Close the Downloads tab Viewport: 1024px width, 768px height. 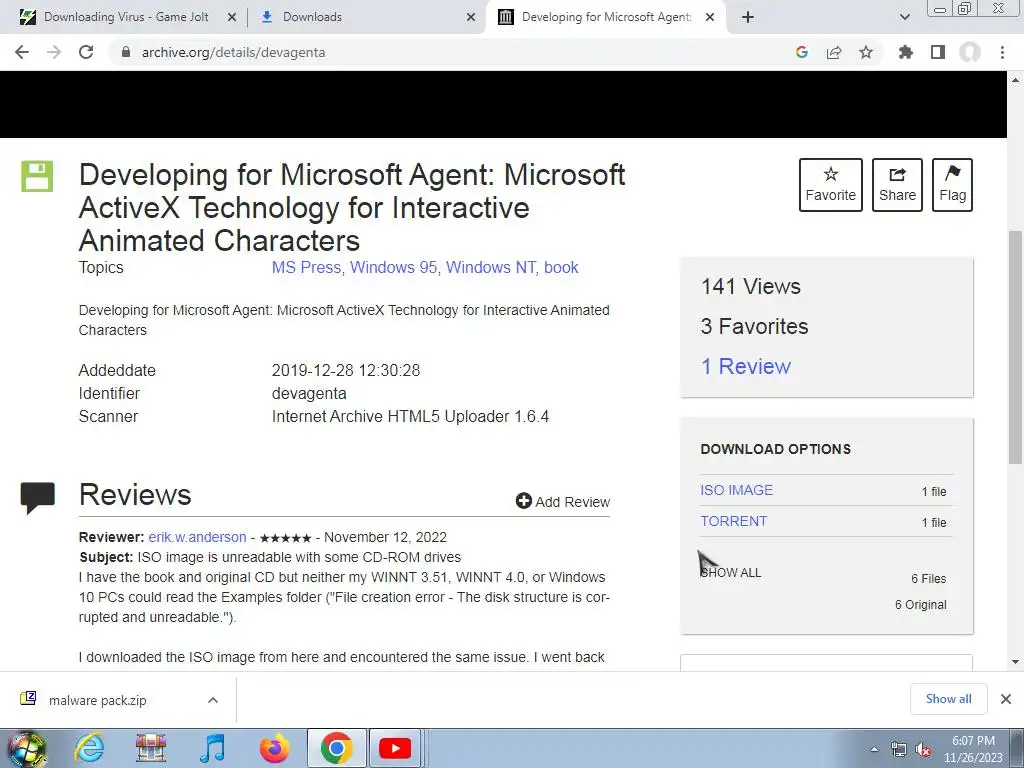[471, 17]
